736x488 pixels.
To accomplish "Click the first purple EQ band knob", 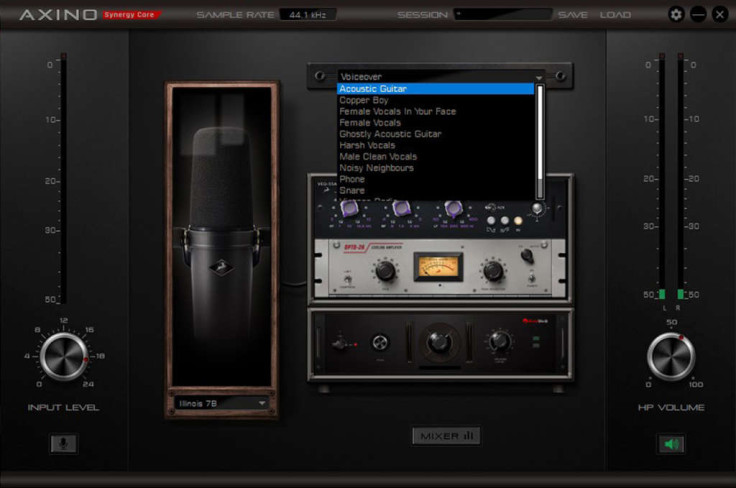I will [x=350, y=207].
